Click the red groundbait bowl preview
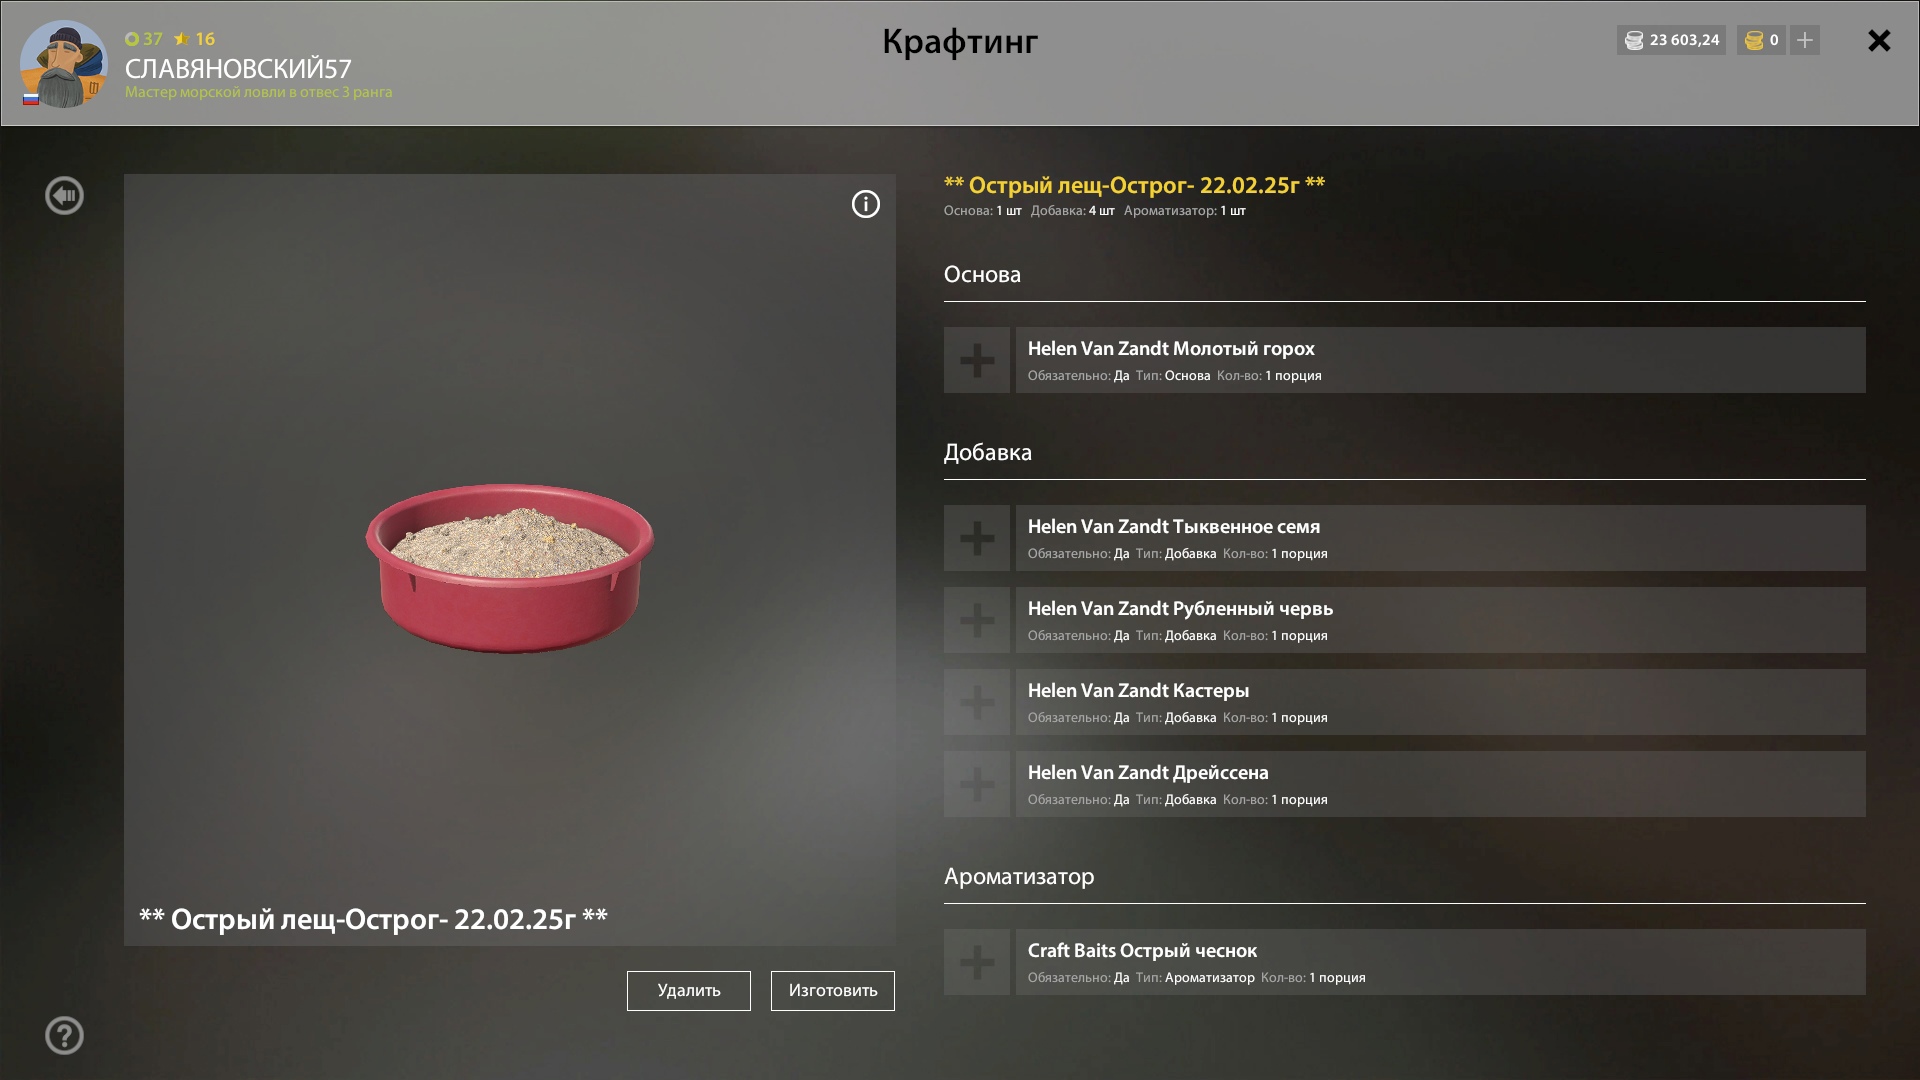Image resolution: width=1920 pixels, height=1080 pixels. tap(510, 568)
